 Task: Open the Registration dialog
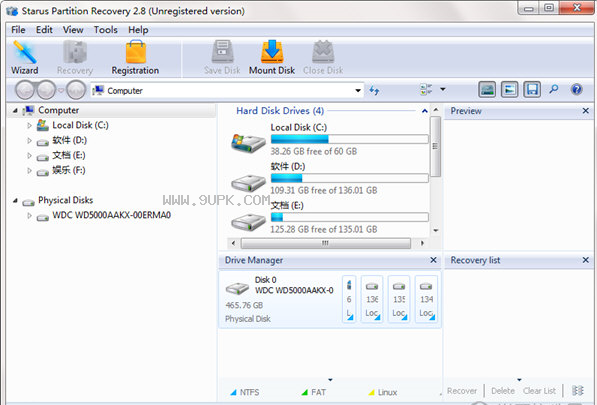[x=135, y=58]
